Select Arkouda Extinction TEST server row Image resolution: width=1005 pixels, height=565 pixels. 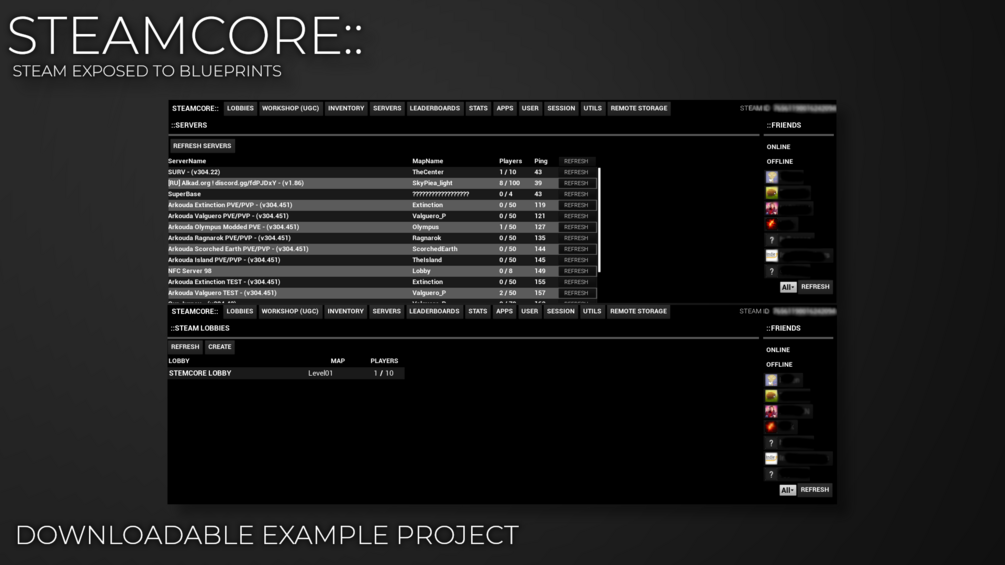tap(382, 282)
